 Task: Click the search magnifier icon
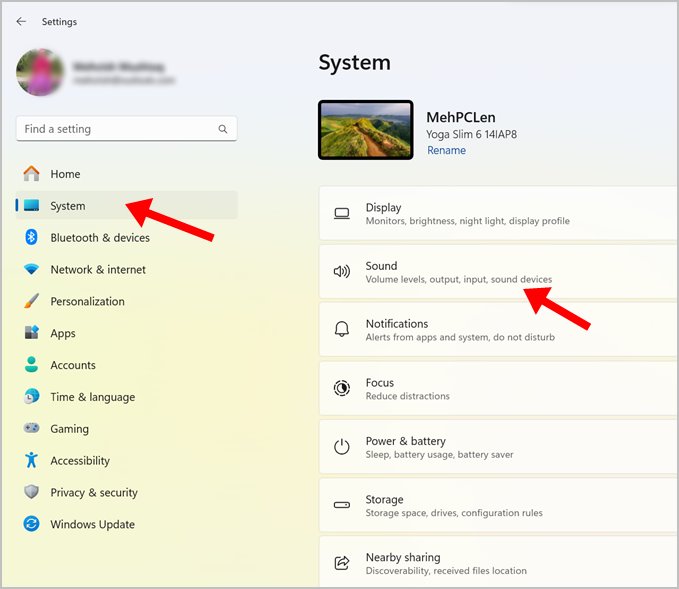tap(223, 129)
